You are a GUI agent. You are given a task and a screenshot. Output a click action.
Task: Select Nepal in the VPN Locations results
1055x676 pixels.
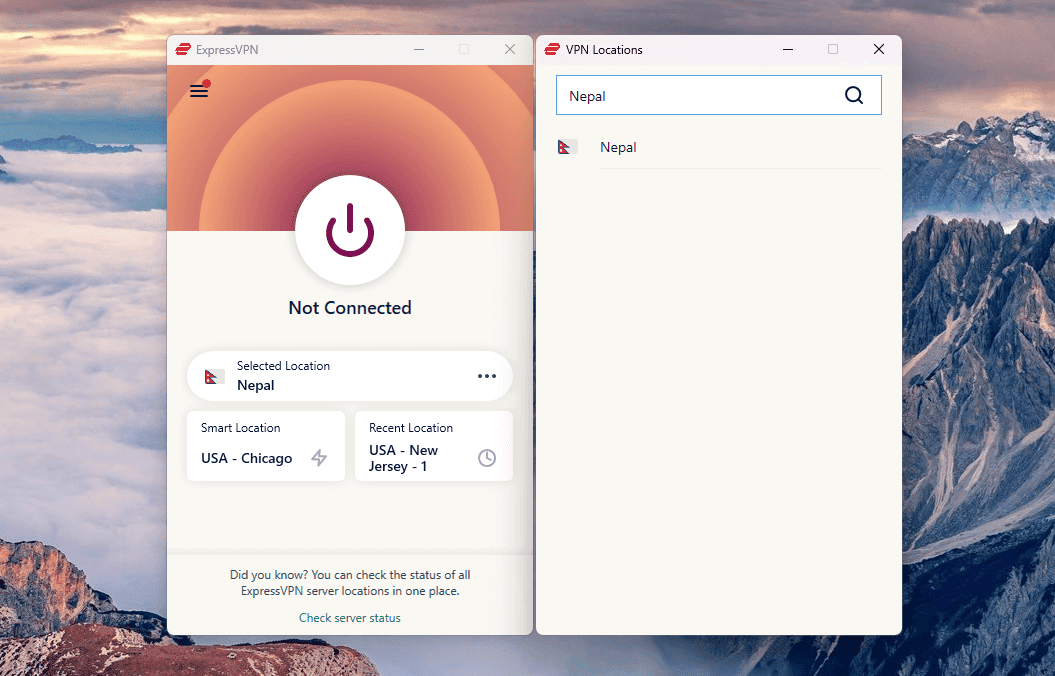coord(719,147)
